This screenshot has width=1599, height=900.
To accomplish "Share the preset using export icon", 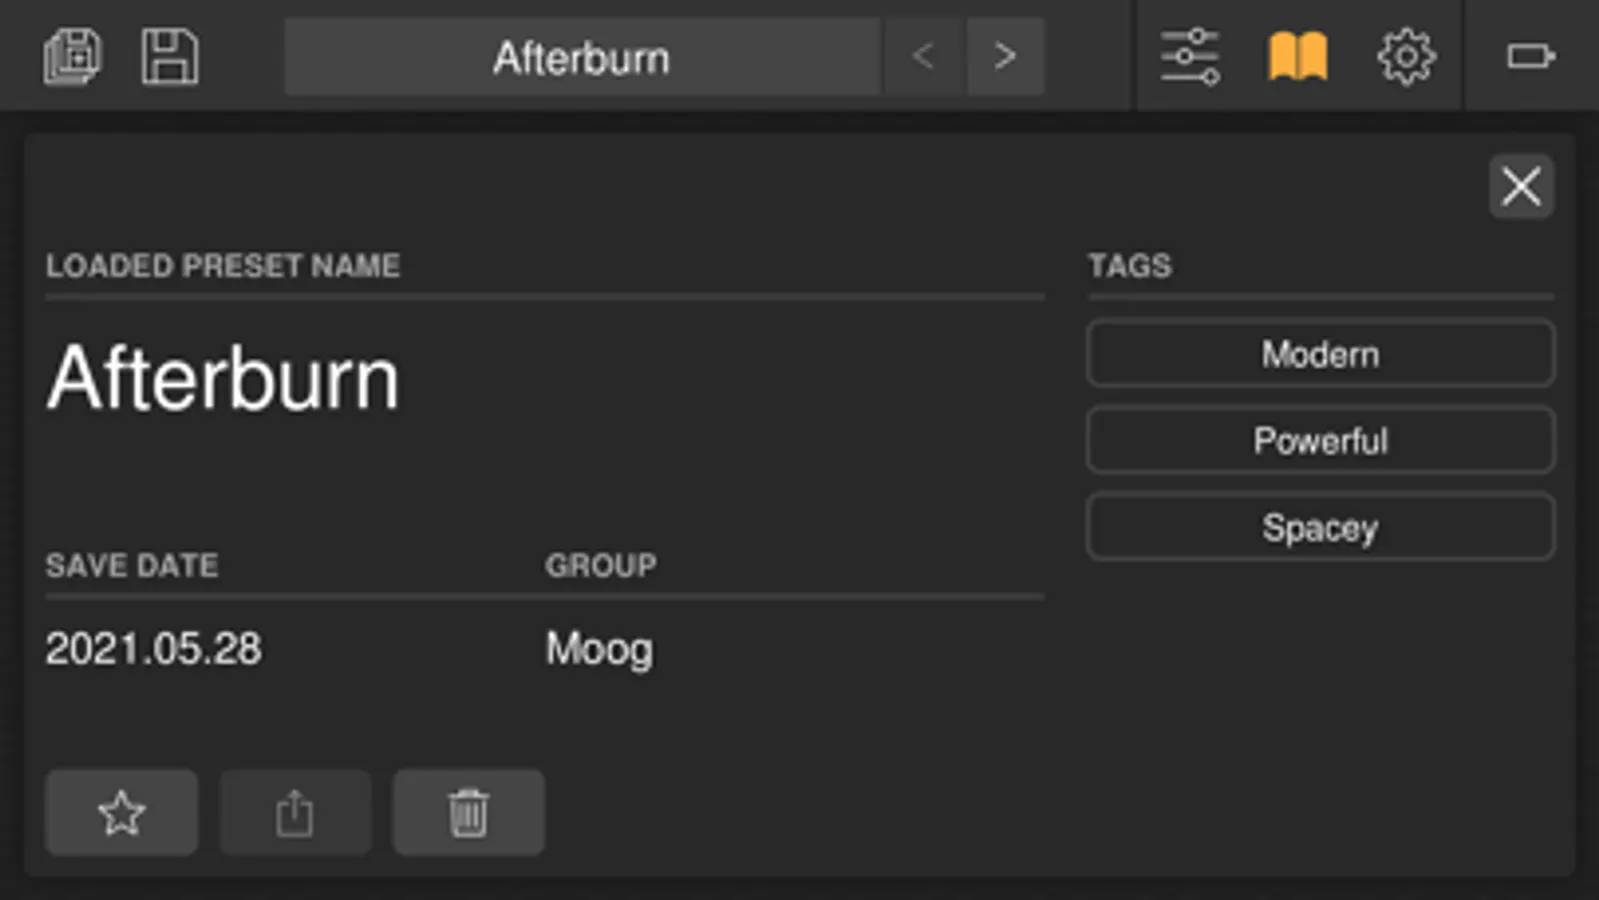I will [295, 812].
